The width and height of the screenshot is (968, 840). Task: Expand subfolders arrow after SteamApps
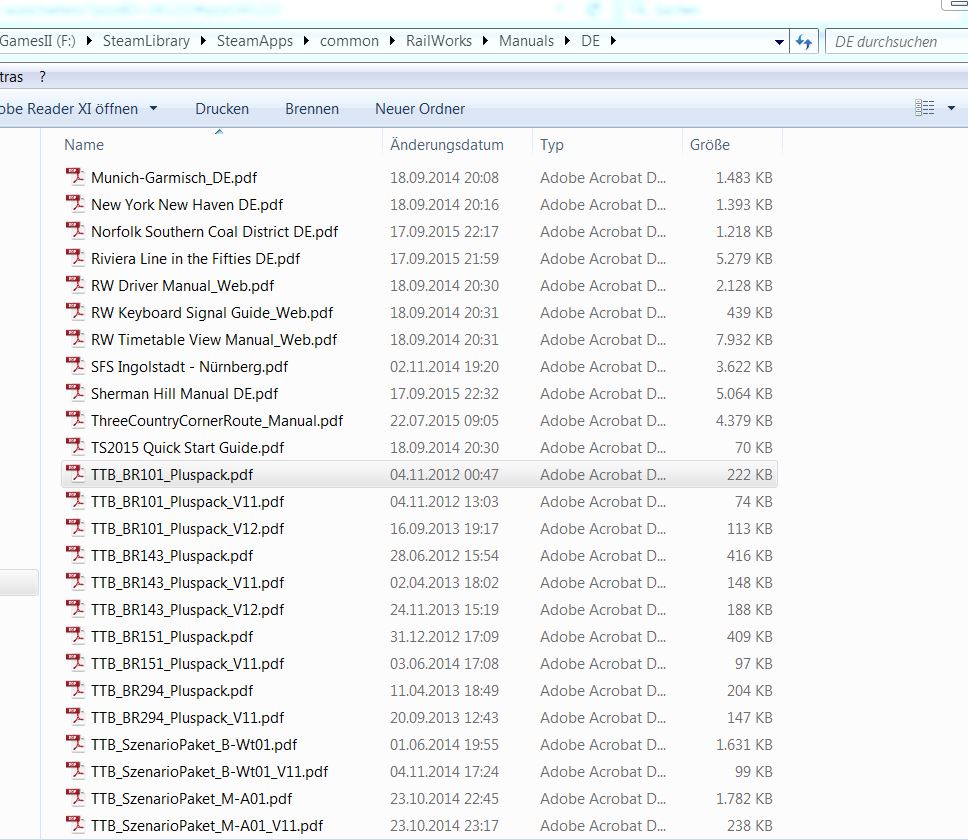tap(306, 41)
